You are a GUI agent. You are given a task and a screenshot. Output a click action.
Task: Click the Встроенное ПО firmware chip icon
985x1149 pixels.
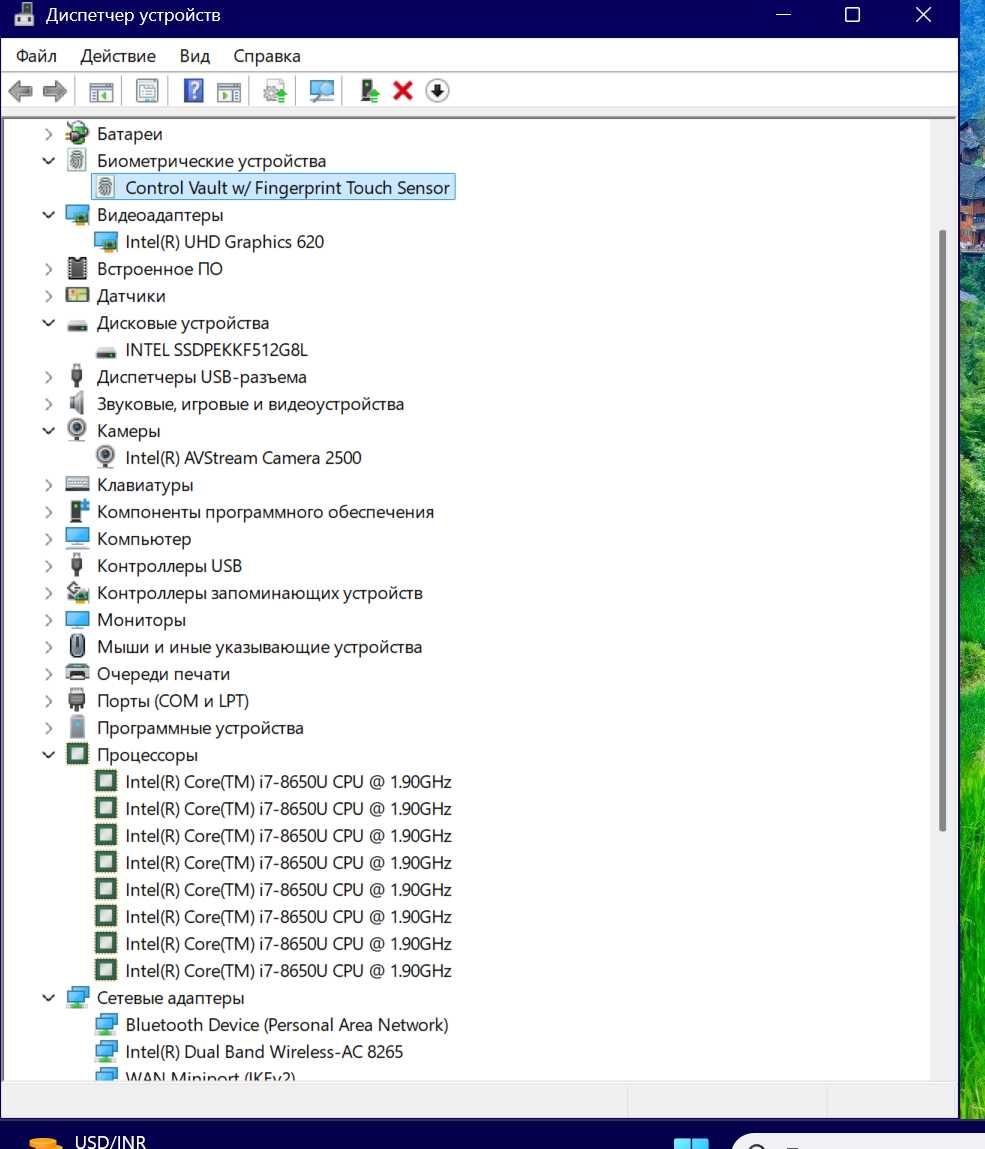click(77, 268)
